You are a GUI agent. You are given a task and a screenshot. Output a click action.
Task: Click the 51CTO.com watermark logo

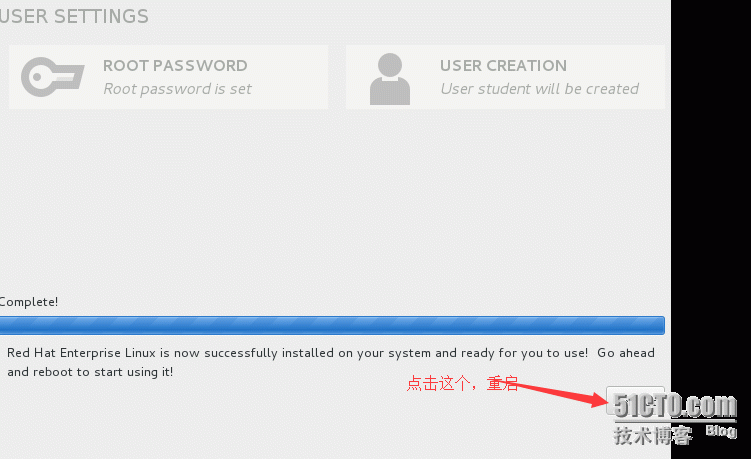[675, 406]
